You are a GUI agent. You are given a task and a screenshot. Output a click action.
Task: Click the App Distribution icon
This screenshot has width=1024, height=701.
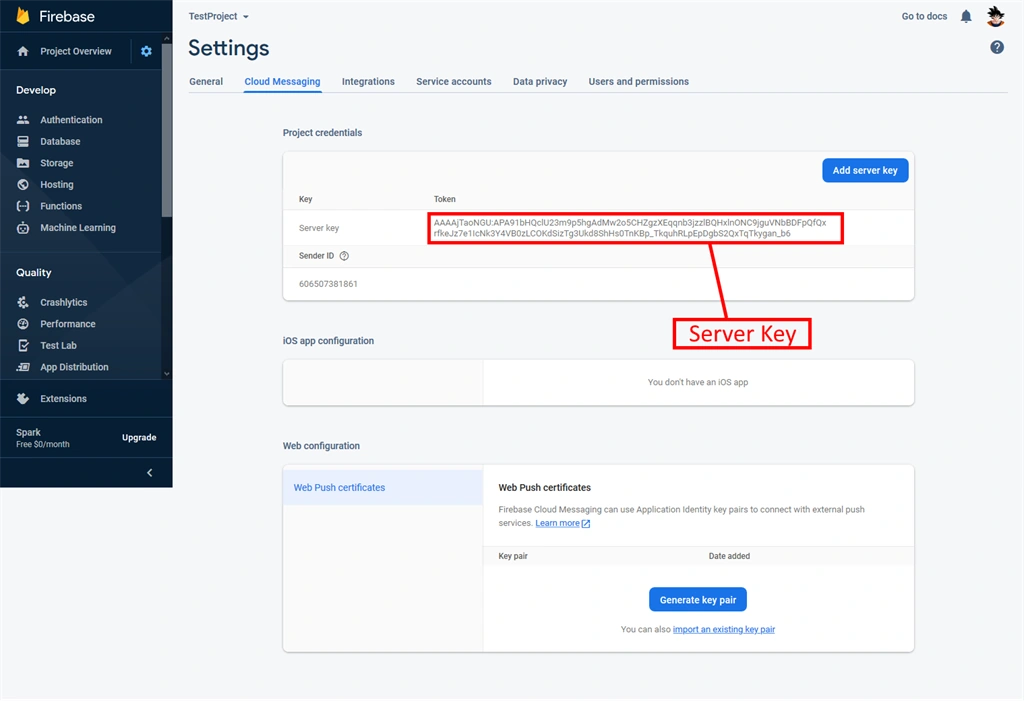[23, 367]
